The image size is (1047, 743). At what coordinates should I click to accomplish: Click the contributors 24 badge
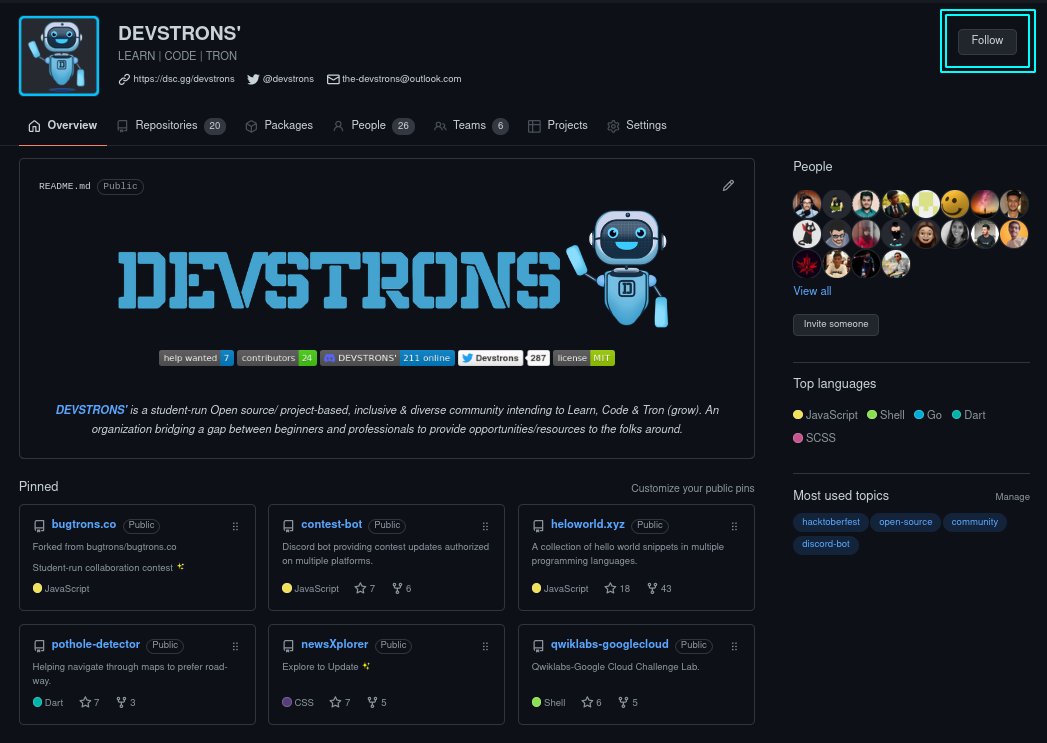276,358
